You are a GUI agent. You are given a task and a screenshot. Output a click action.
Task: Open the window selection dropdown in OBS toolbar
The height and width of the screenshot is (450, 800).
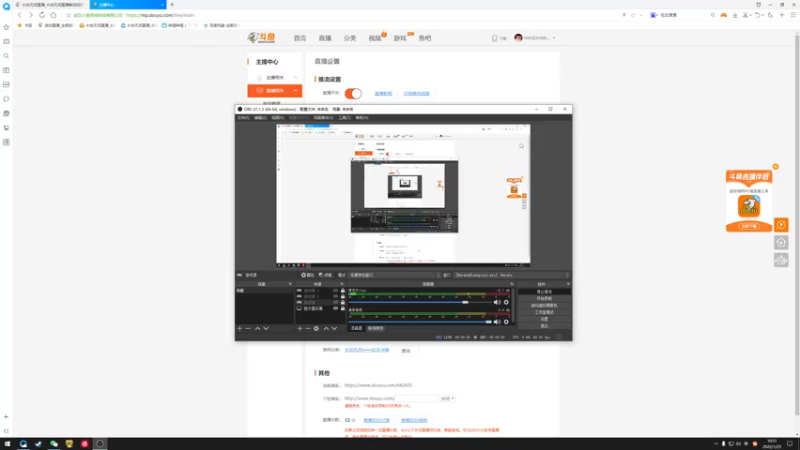click(x=511, y=275)
